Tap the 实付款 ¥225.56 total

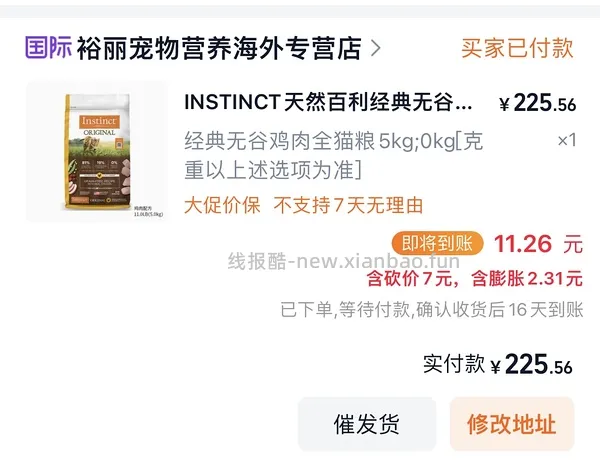click(x=497, y=364)
